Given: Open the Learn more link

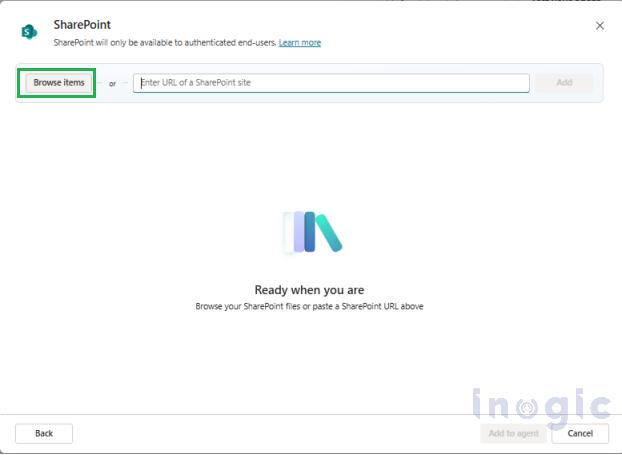Looking at the screenshot, I should click(x=299, y=43).
